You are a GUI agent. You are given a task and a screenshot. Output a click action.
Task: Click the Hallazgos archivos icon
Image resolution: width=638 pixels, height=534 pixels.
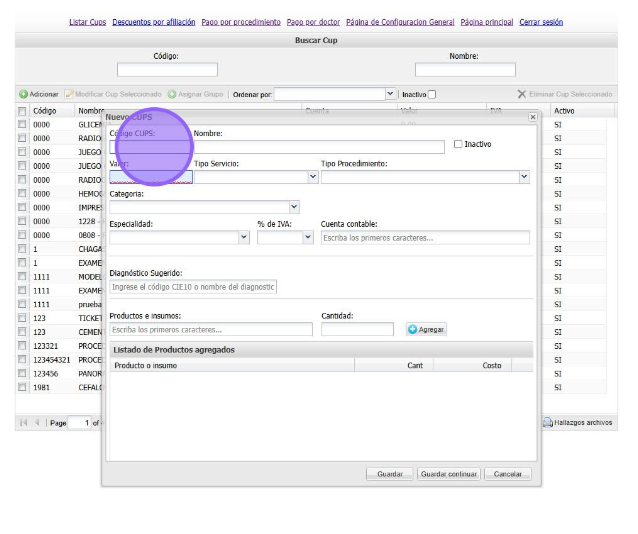point(547,423)
